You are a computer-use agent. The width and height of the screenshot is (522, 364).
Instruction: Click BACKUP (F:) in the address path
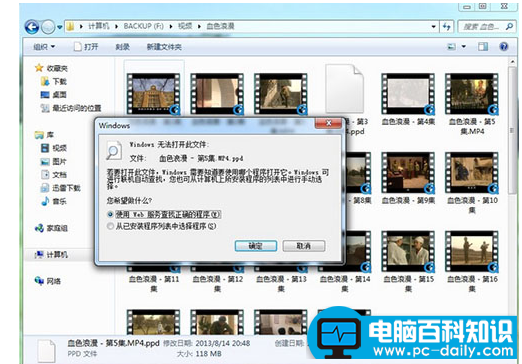(x=144, y=26)
